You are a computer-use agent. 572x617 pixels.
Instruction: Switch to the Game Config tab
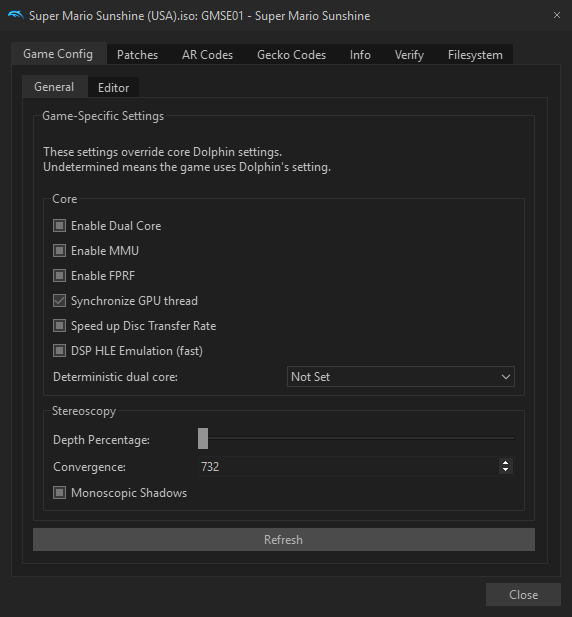point(59,54)
